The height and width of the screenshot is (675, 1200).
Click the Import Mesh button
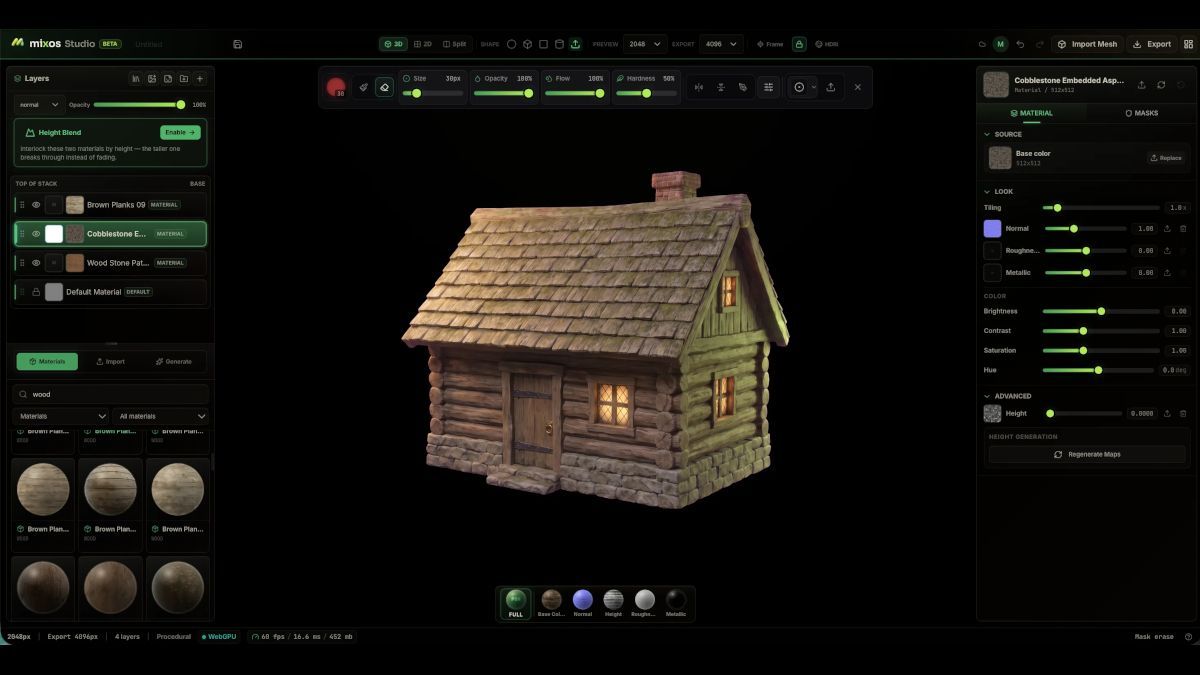coord(1087,44)
